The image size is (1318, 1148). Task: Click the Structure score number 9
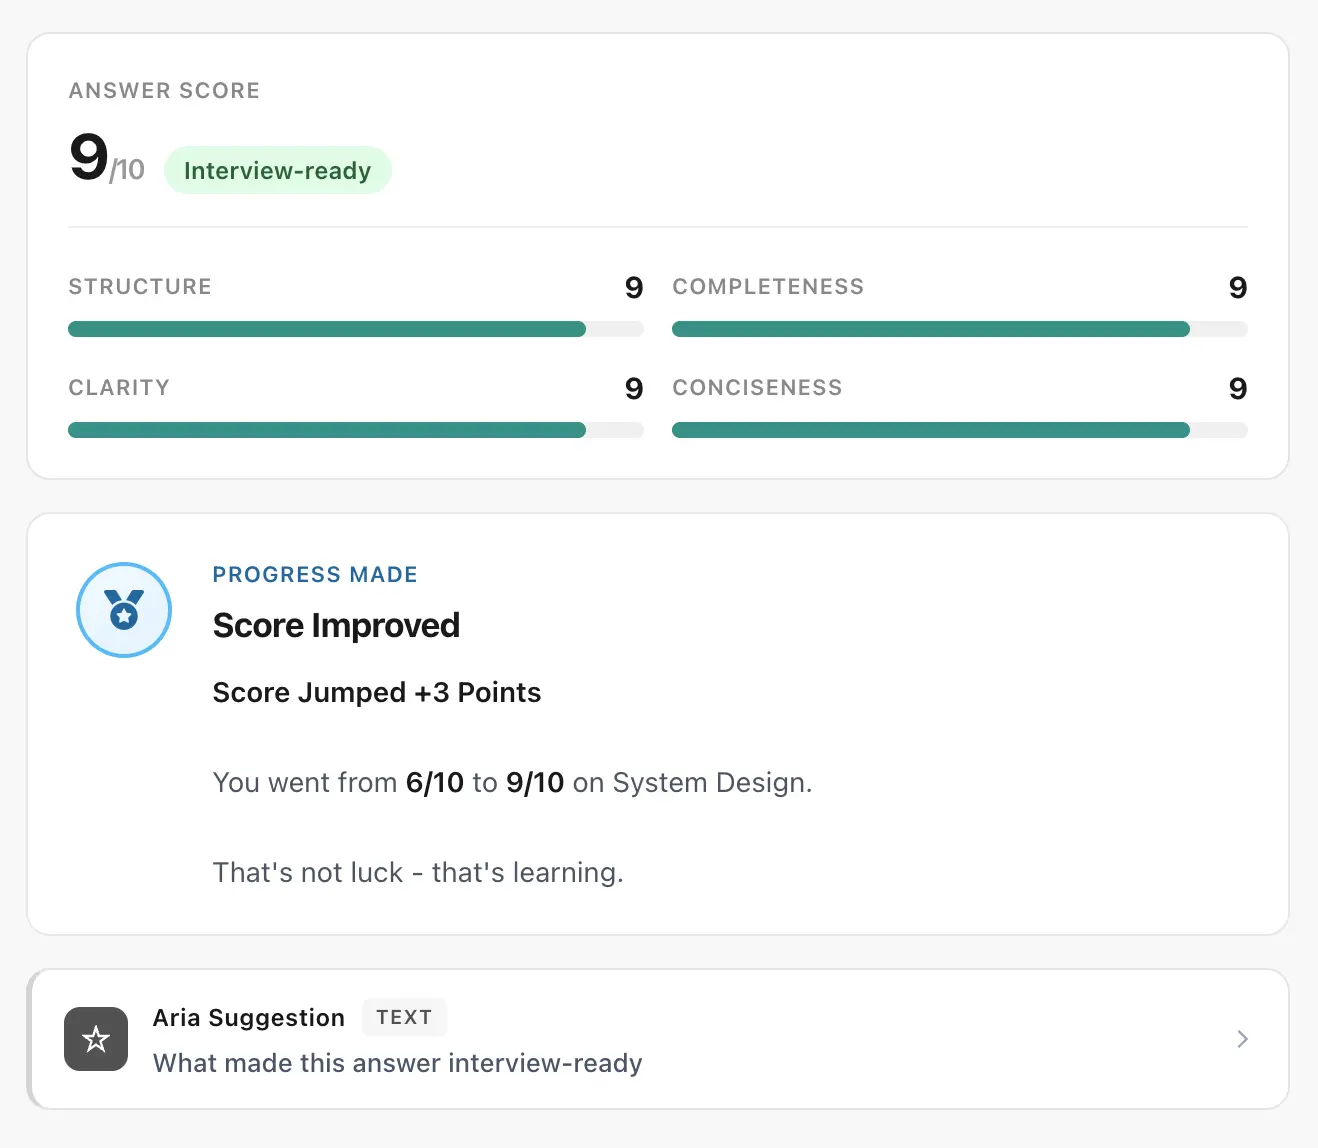(633, 288)
